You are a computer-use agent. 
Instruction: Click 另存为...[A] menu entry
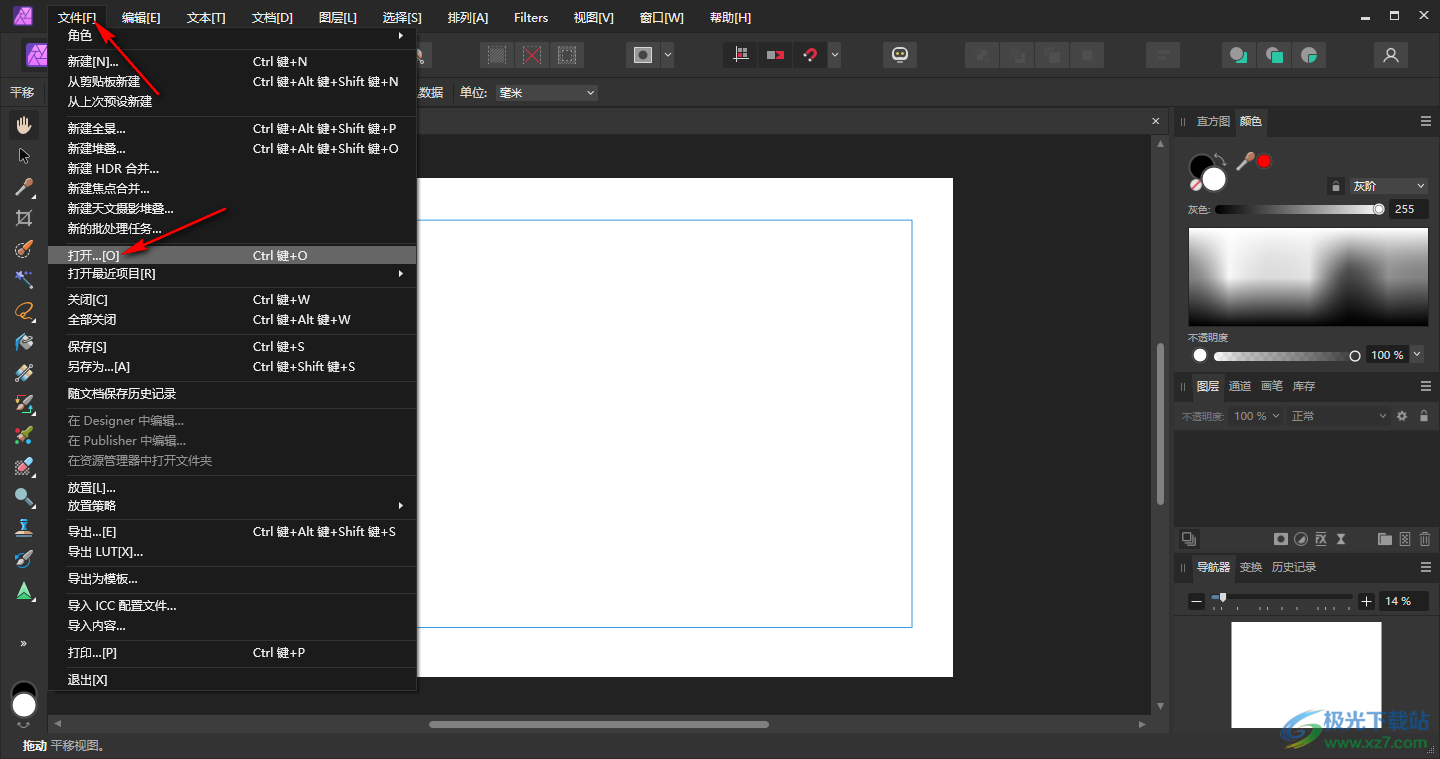[x=98, y=367]
